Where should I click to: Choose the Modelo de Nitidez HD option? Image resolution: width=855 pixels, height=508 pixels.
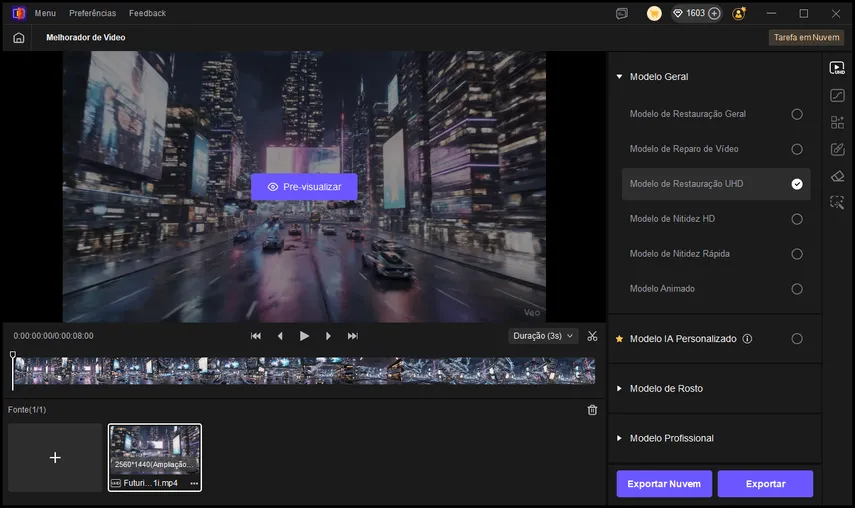click(x=797, y=219)
